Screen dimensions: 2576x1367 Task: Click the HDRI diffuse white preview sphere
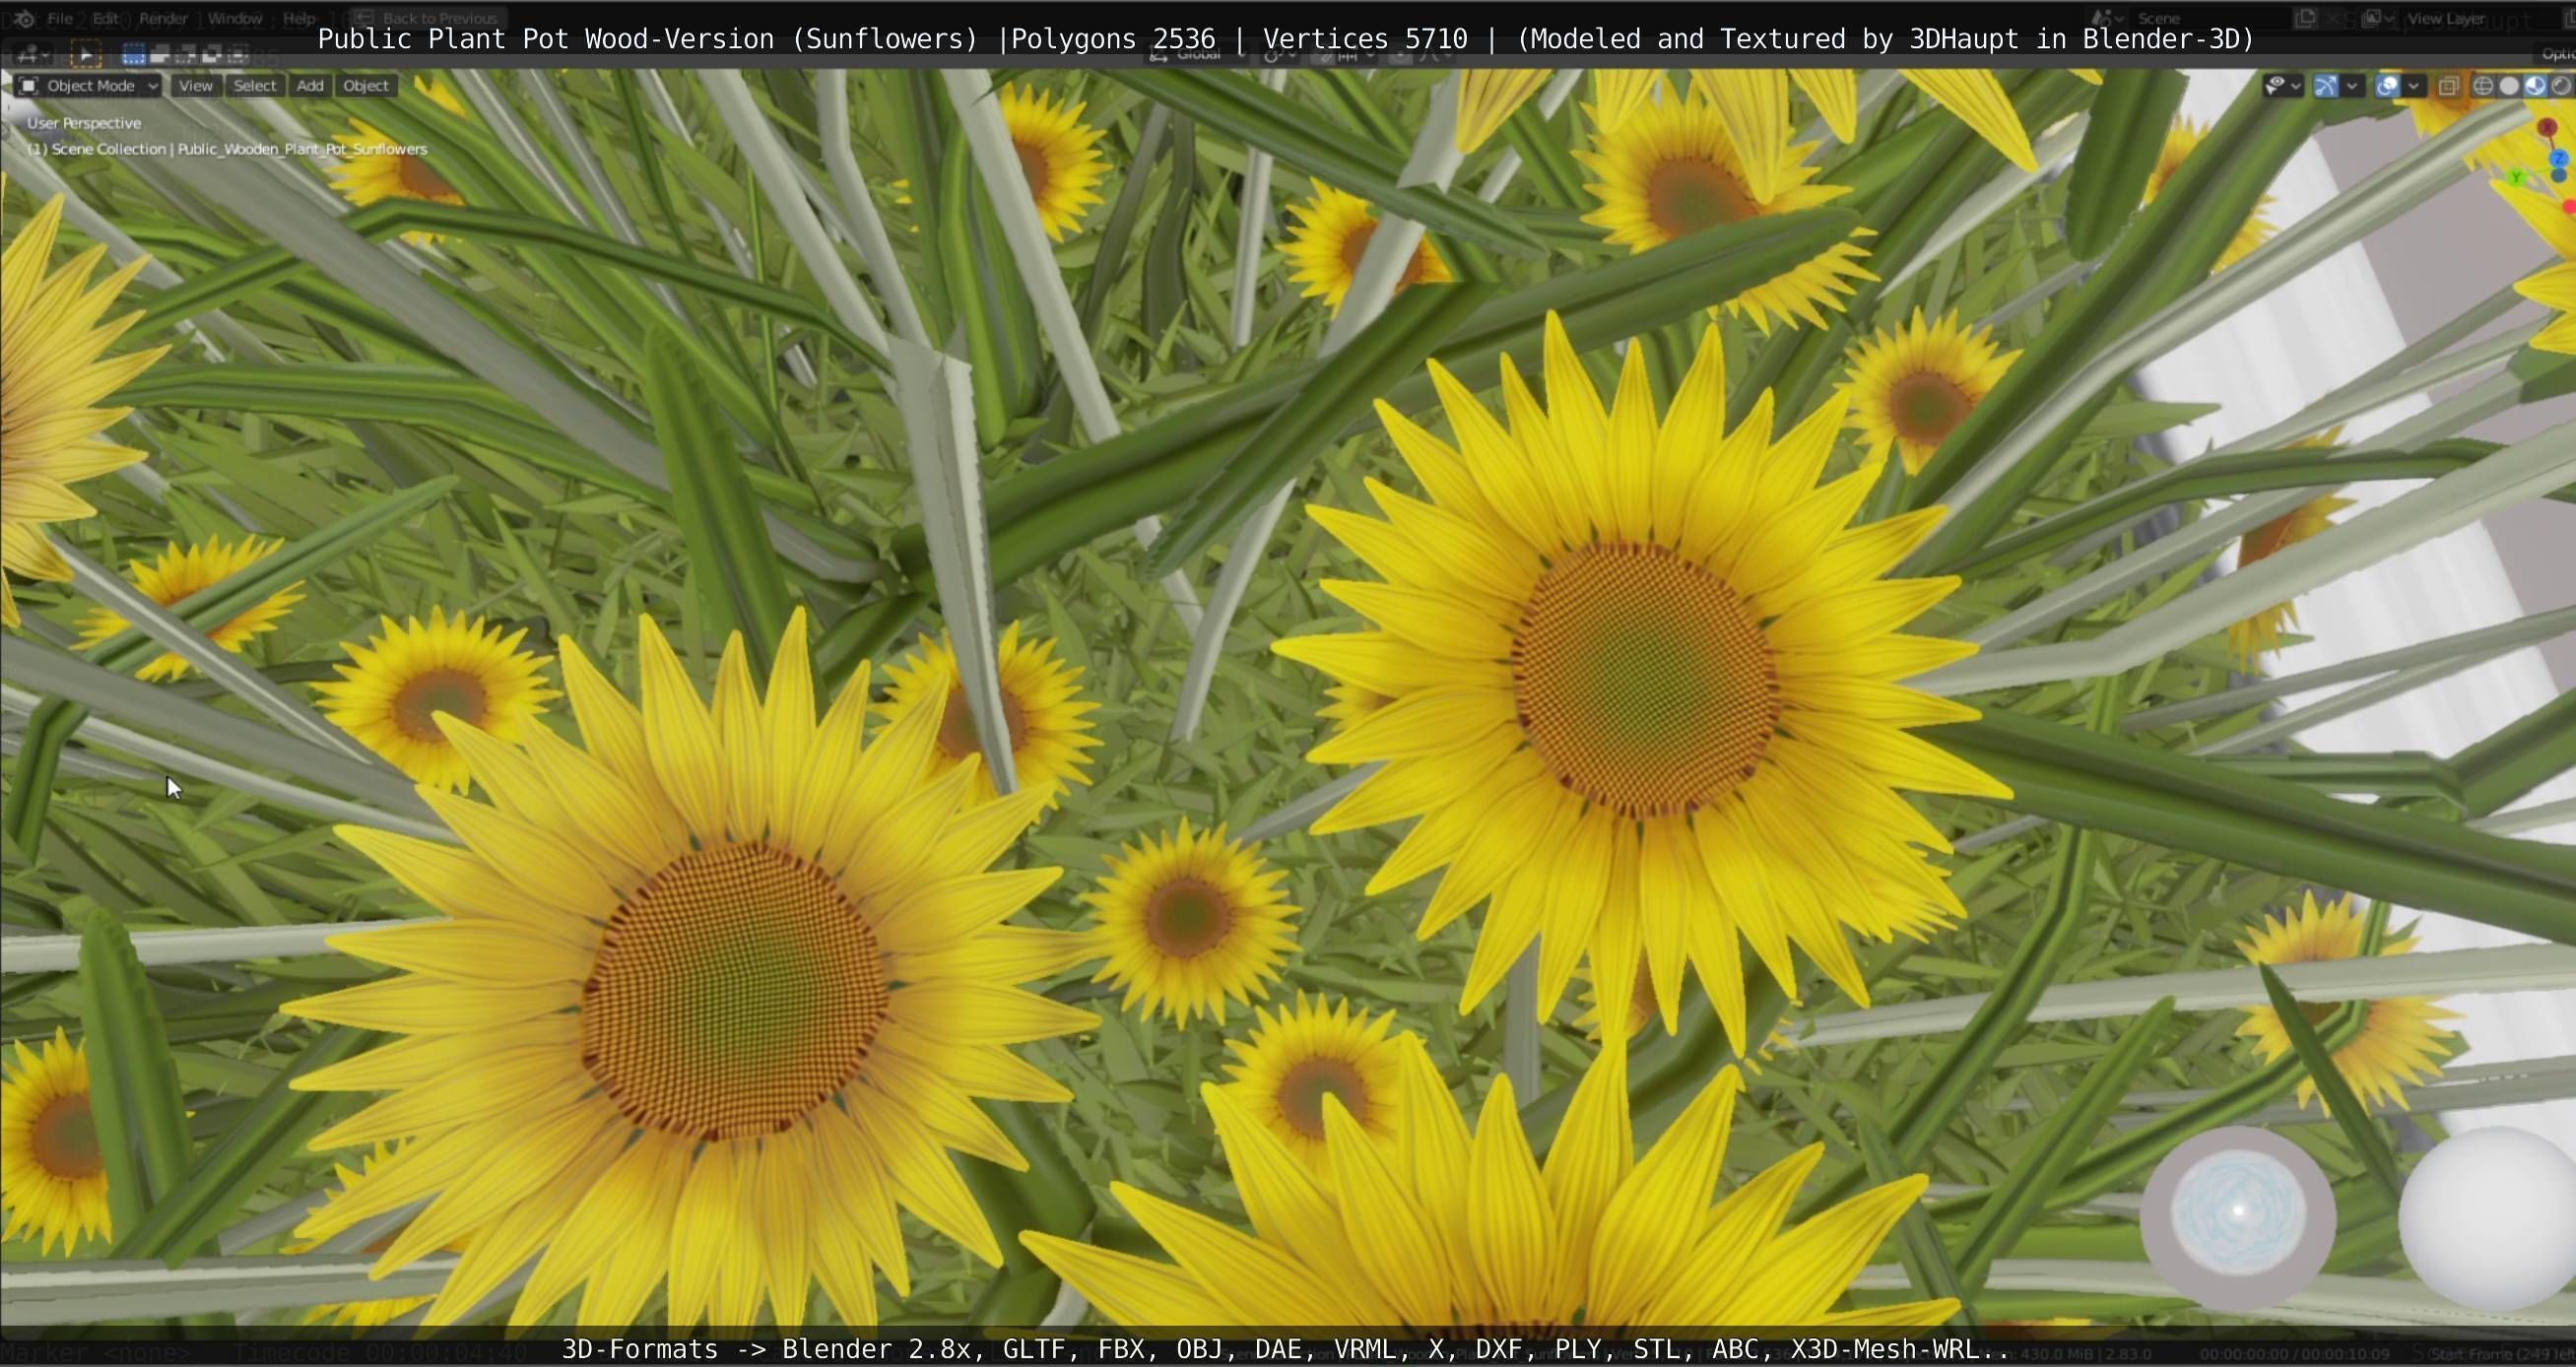tap(2487, 1218)
